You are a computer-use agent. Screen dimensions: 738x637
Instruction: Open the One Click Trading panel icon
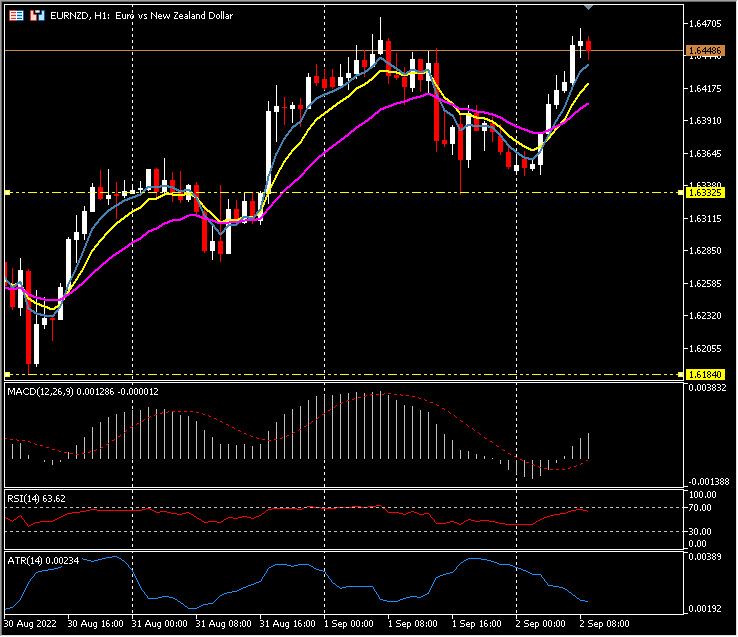[15, 17]
